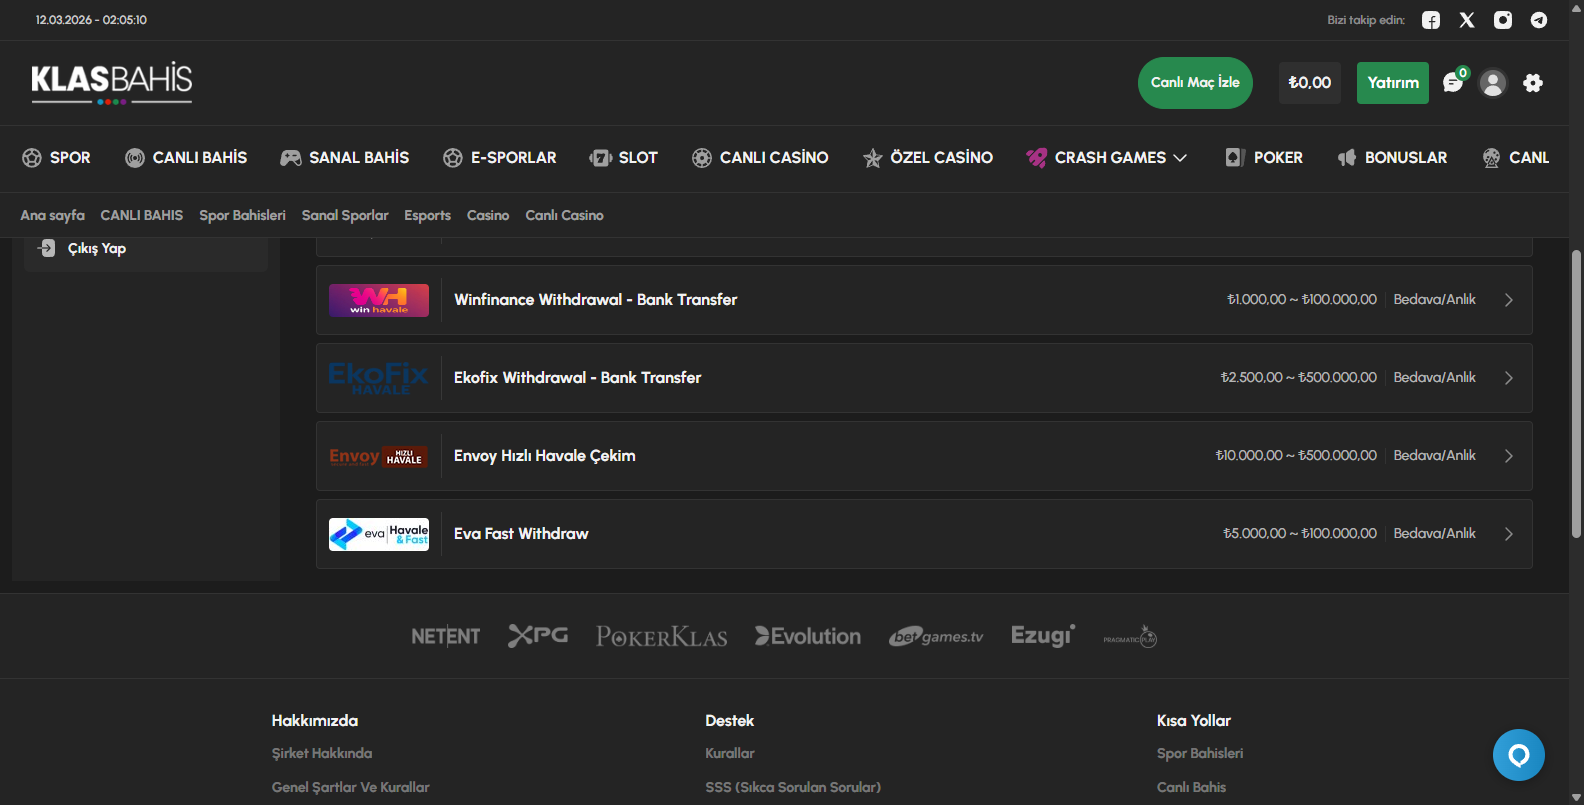Open the user profile avatar icon

(x=1493, y=83)
